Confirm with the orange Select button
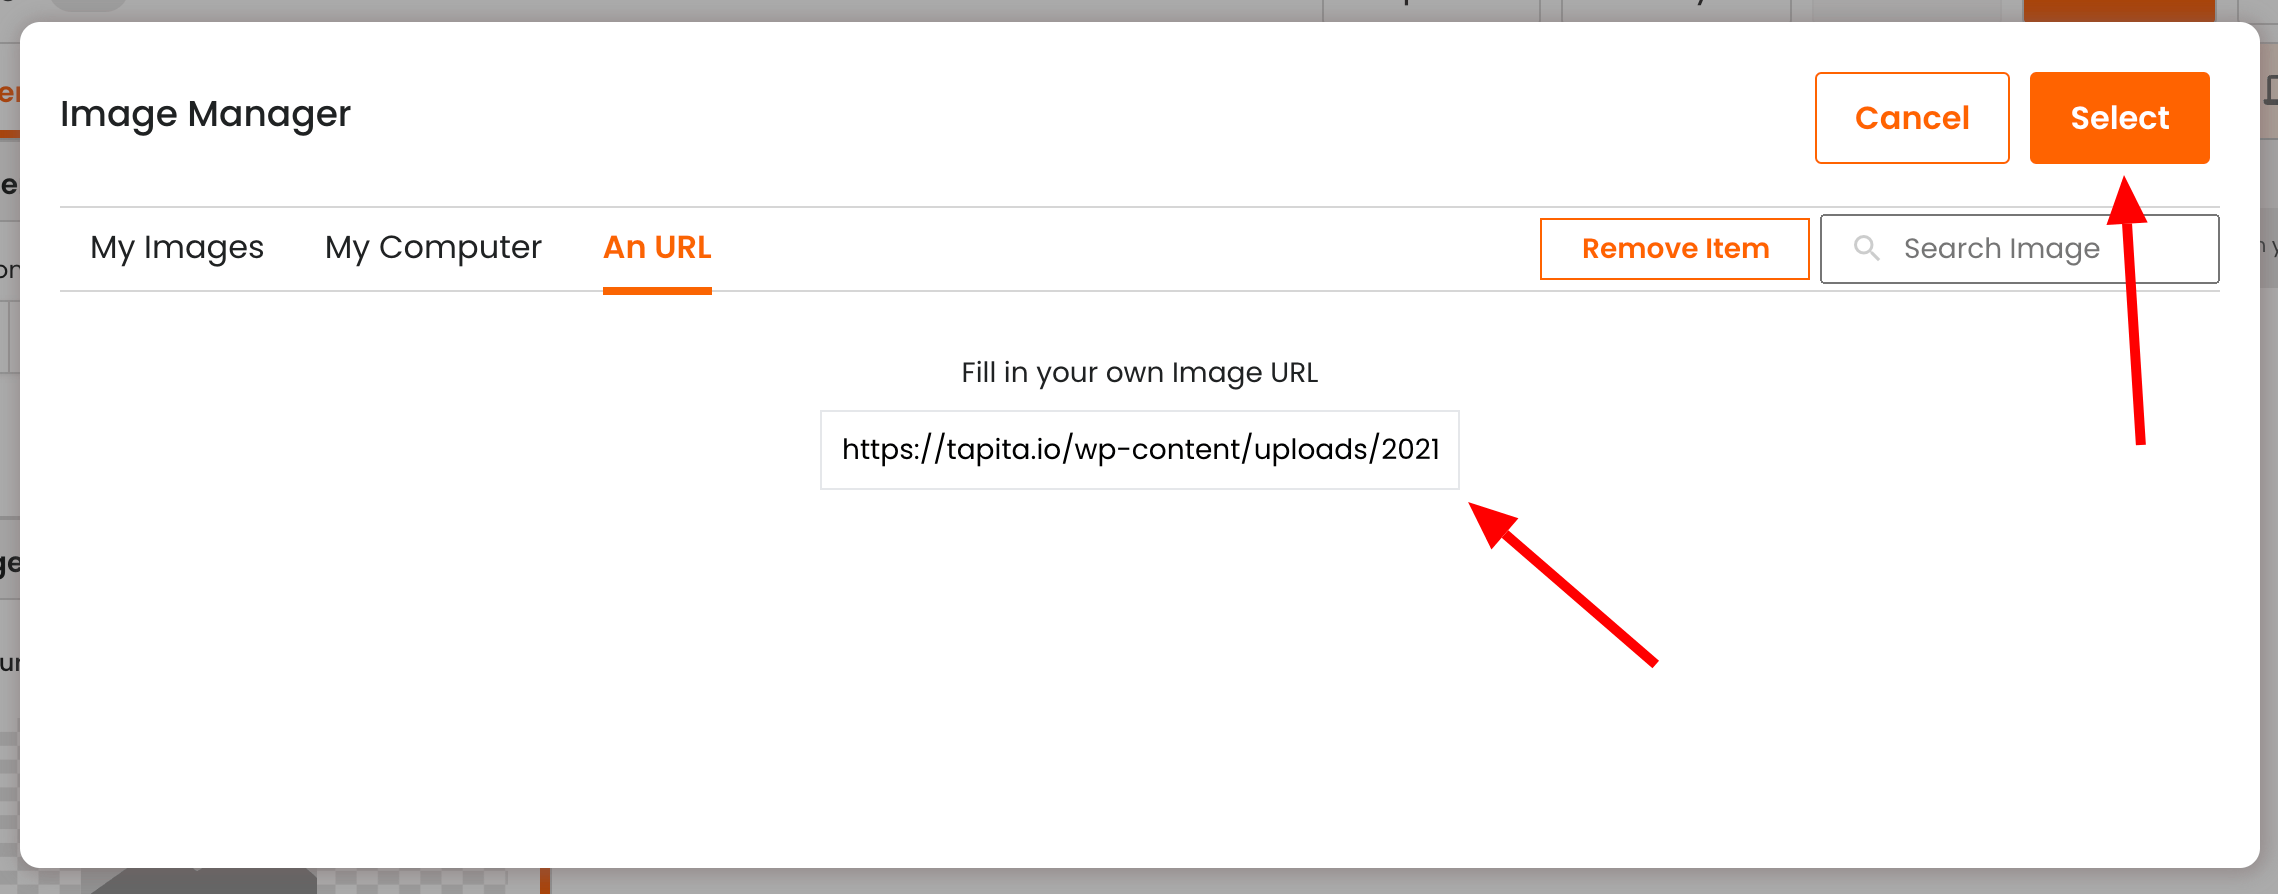The width and height of the screenshot is (2278, 894). (x=2119, y=118)
